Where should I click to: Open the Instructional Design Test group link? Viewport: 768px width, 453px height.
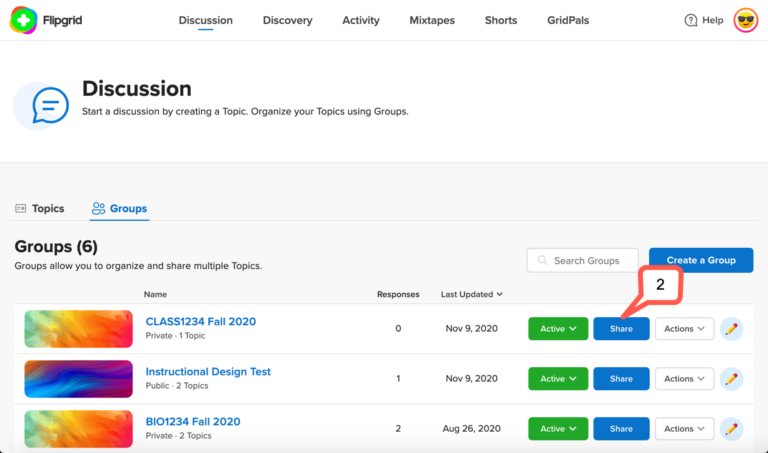(x=208, y=372)
